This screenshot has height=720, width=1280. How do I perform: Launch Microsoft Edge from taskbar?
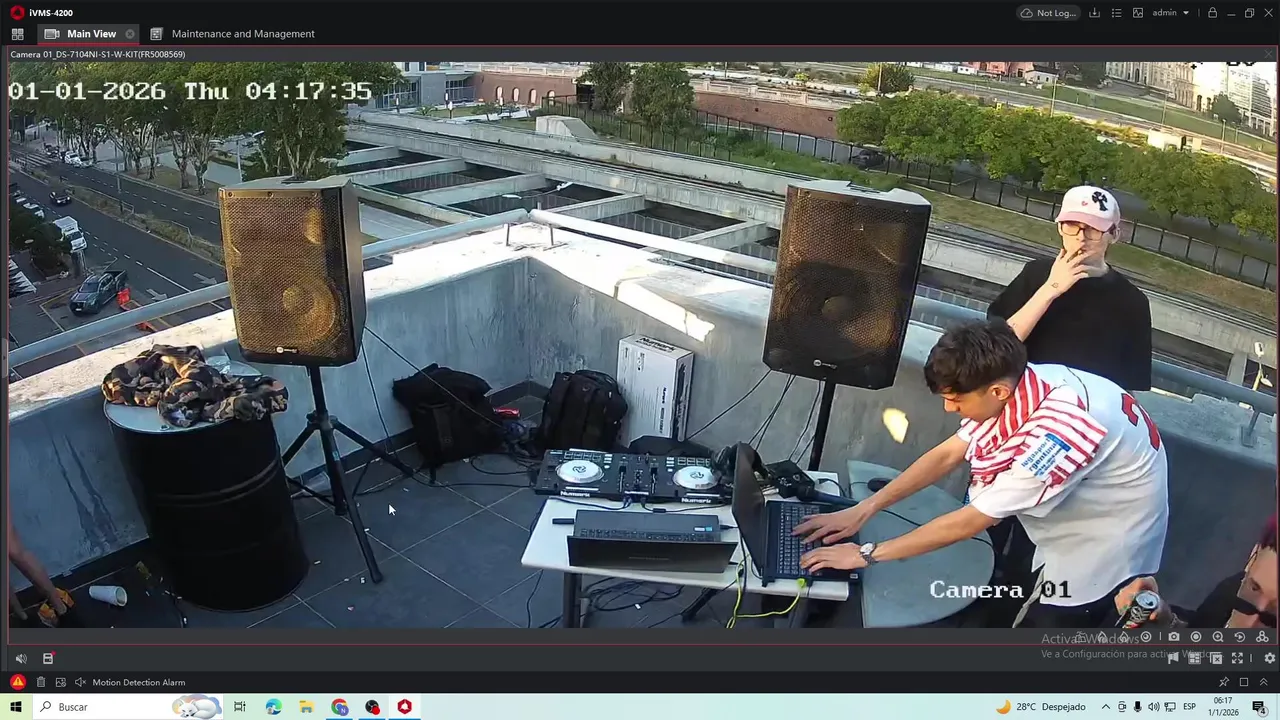pos(274,707)
